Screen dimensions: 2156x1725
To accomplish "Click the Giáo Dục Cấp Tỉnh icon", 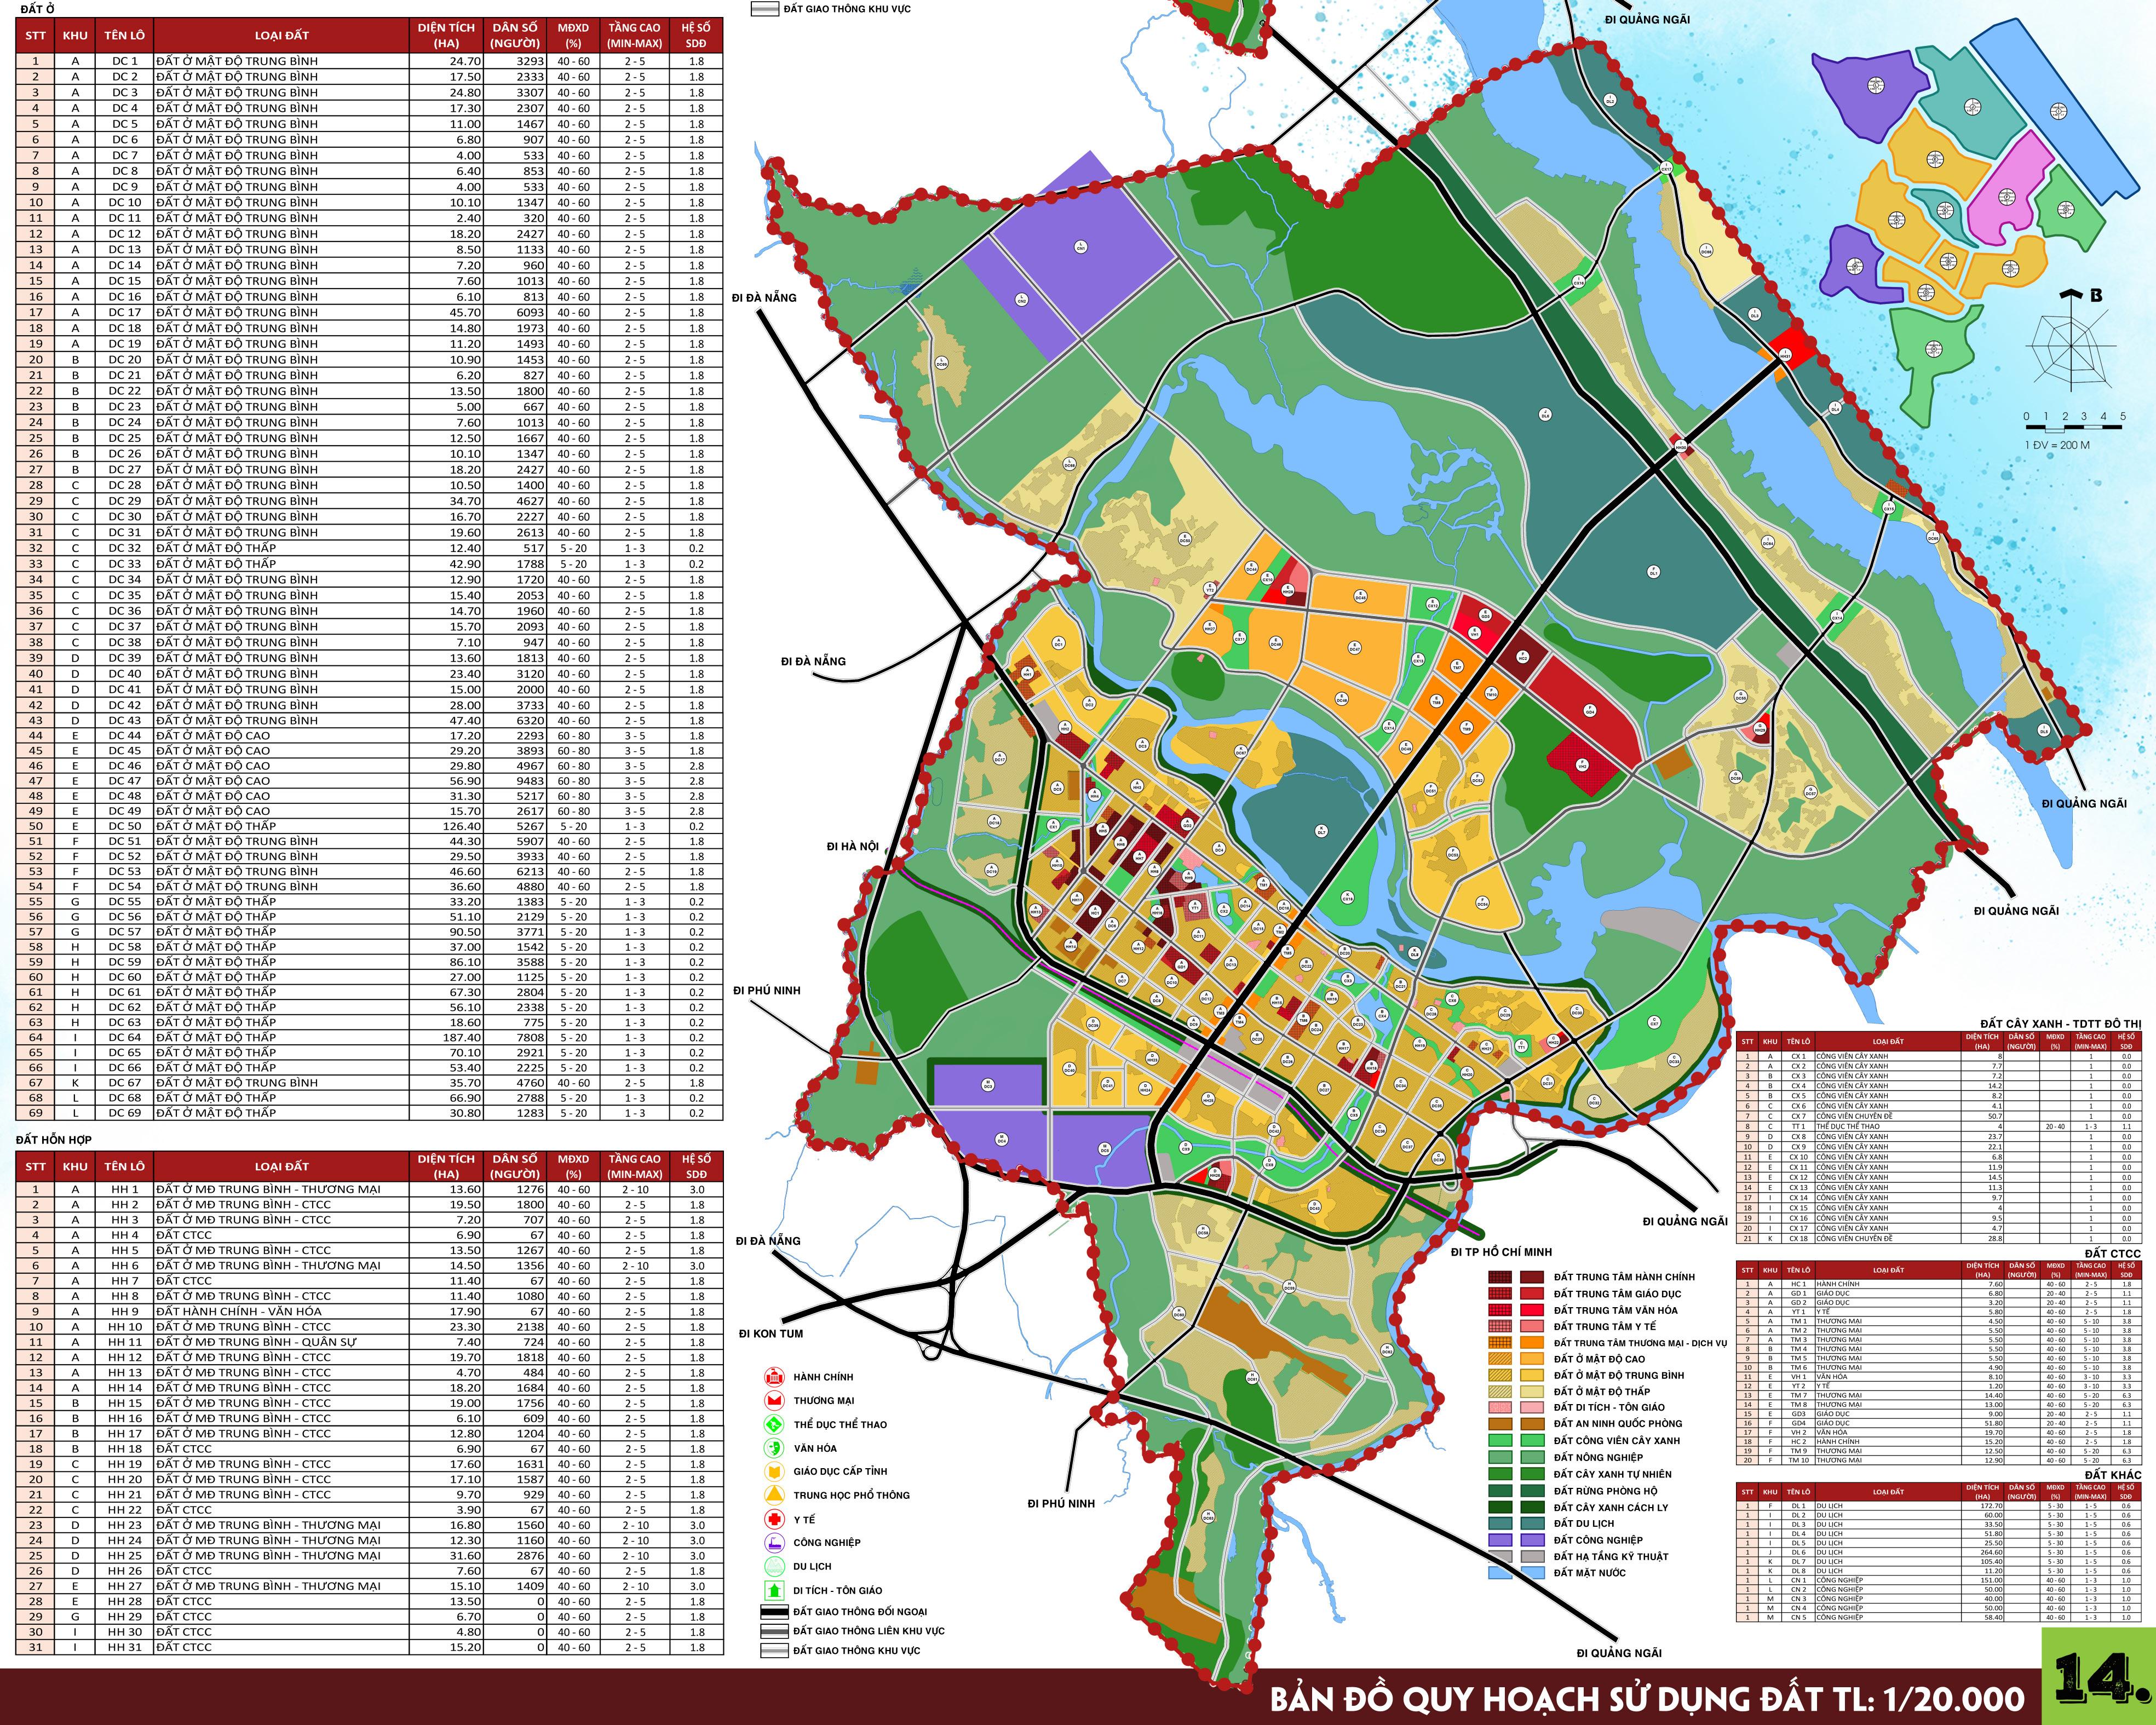I will pos(774,1471).
